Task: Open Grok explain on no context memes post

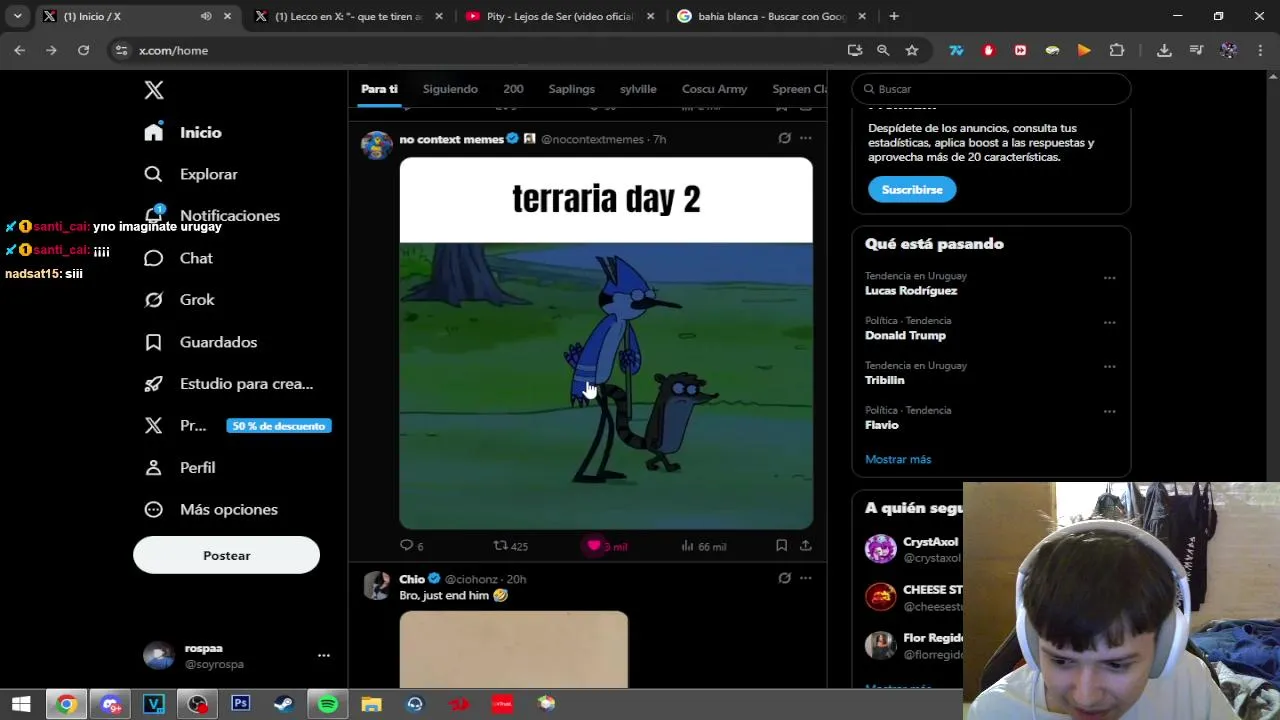Action: click(784, 138)
